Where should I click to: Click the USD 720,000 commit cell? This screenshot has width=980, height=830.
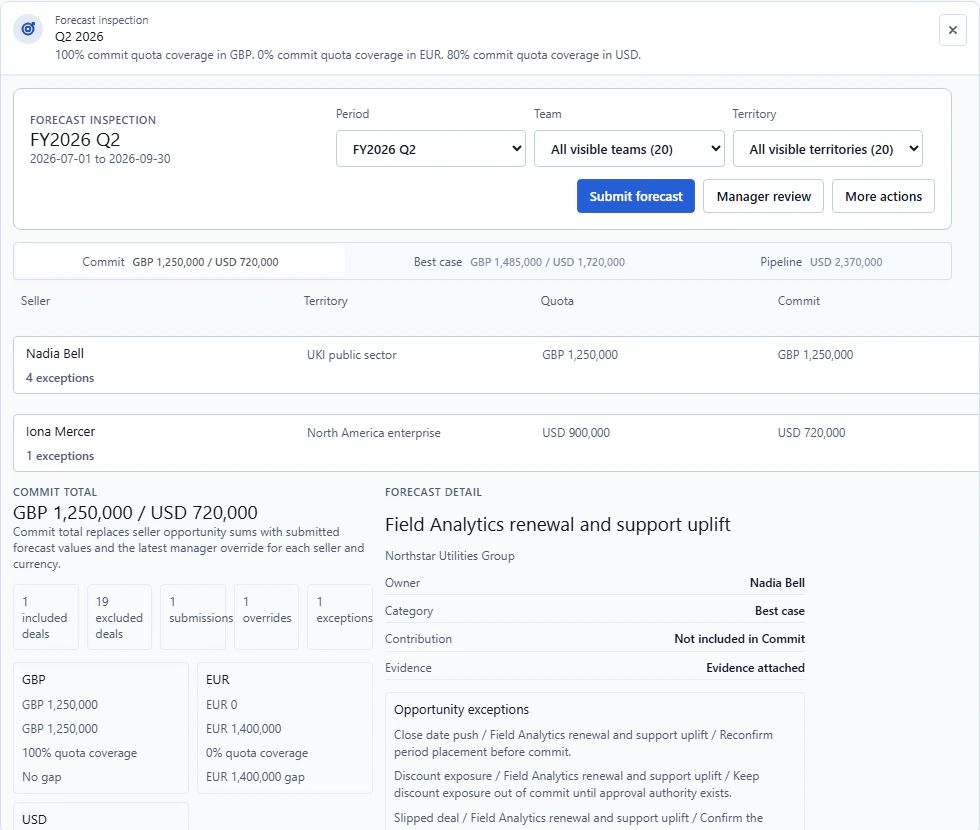coord(811,433)
